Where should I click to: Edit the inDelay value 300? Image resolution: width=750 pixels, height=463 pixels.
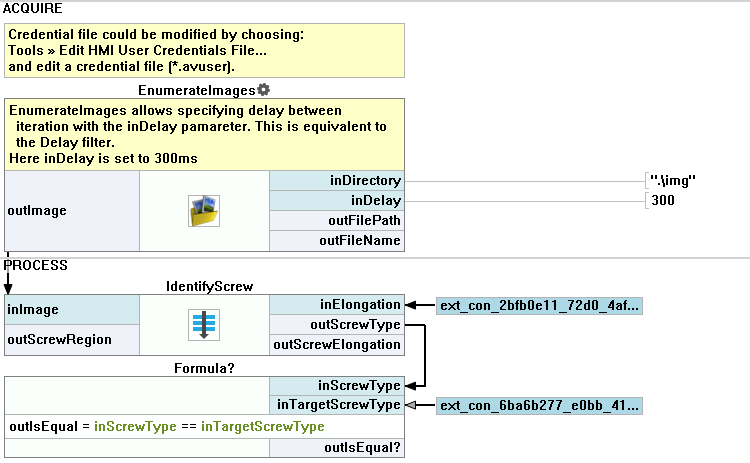(663, 201)
